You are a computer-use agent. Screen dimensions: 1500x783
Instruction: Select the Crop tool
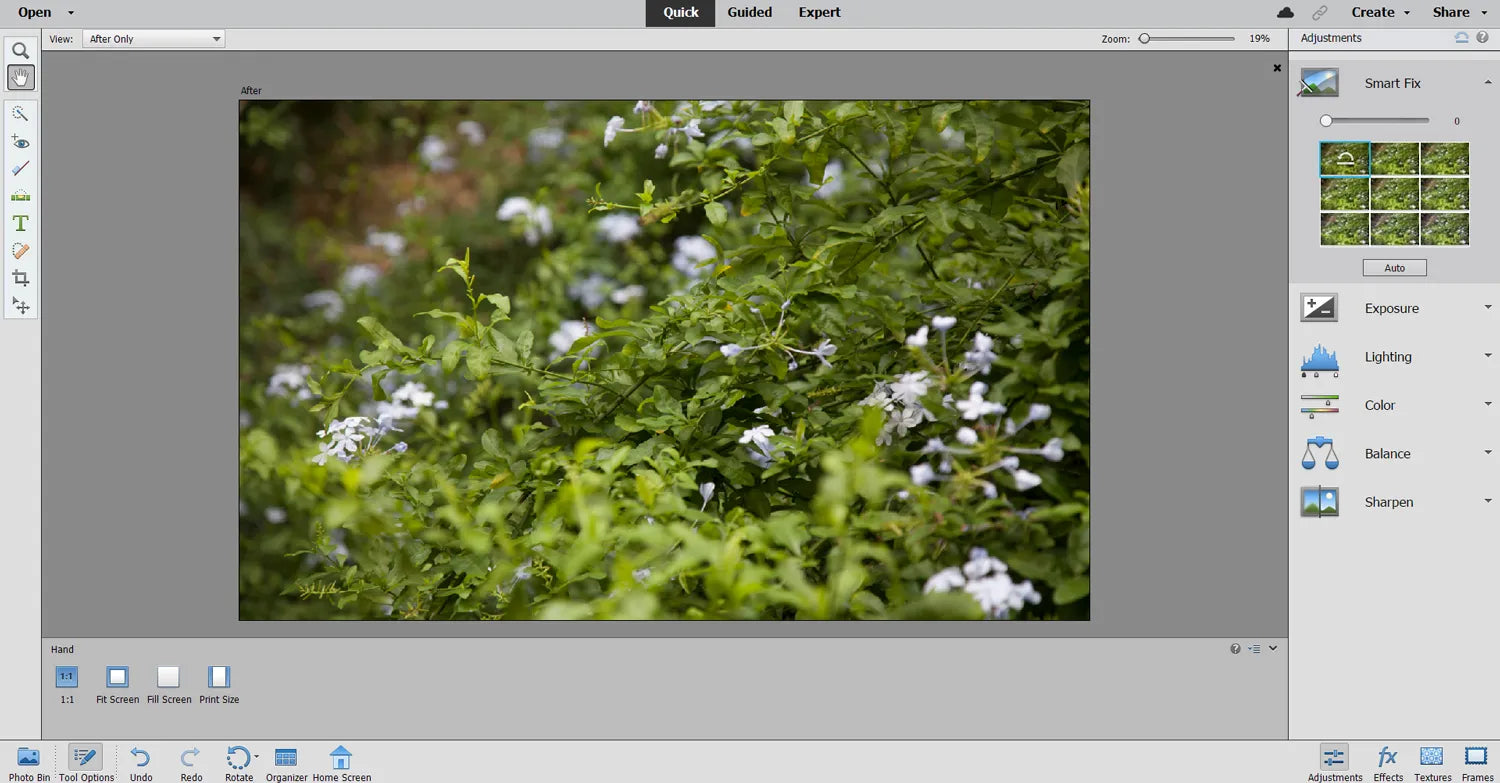point(20,277)
